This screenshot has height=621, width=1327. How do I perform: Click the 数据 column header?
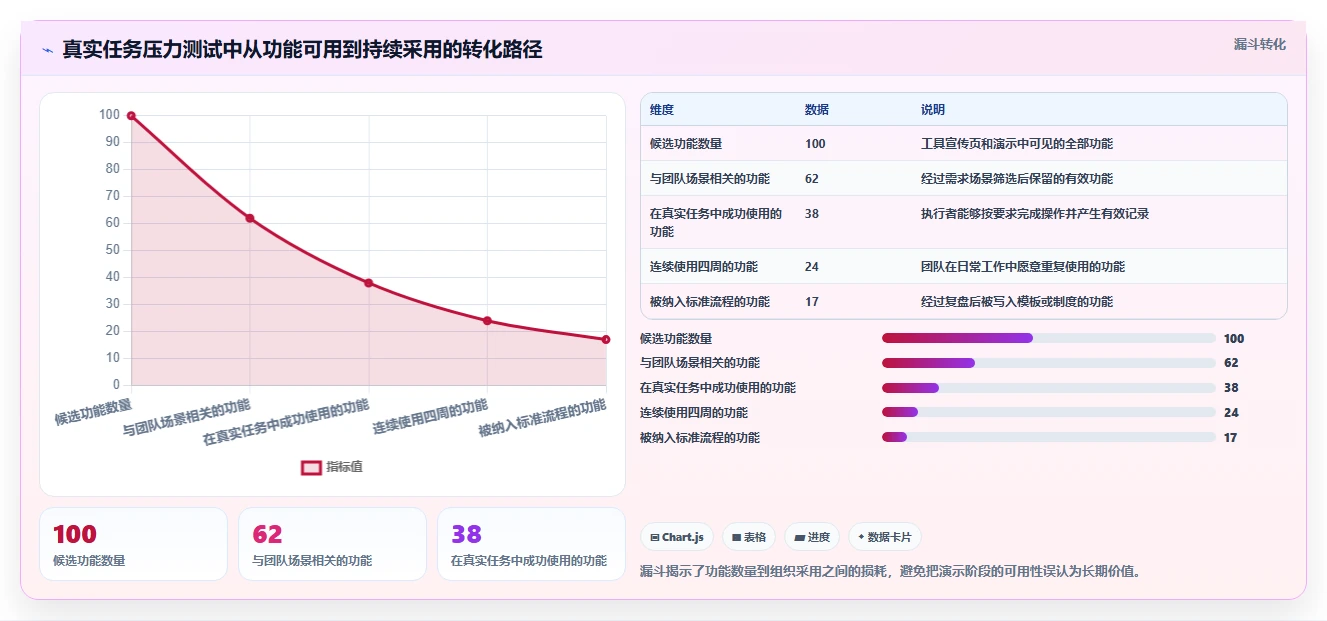[817, 110]
